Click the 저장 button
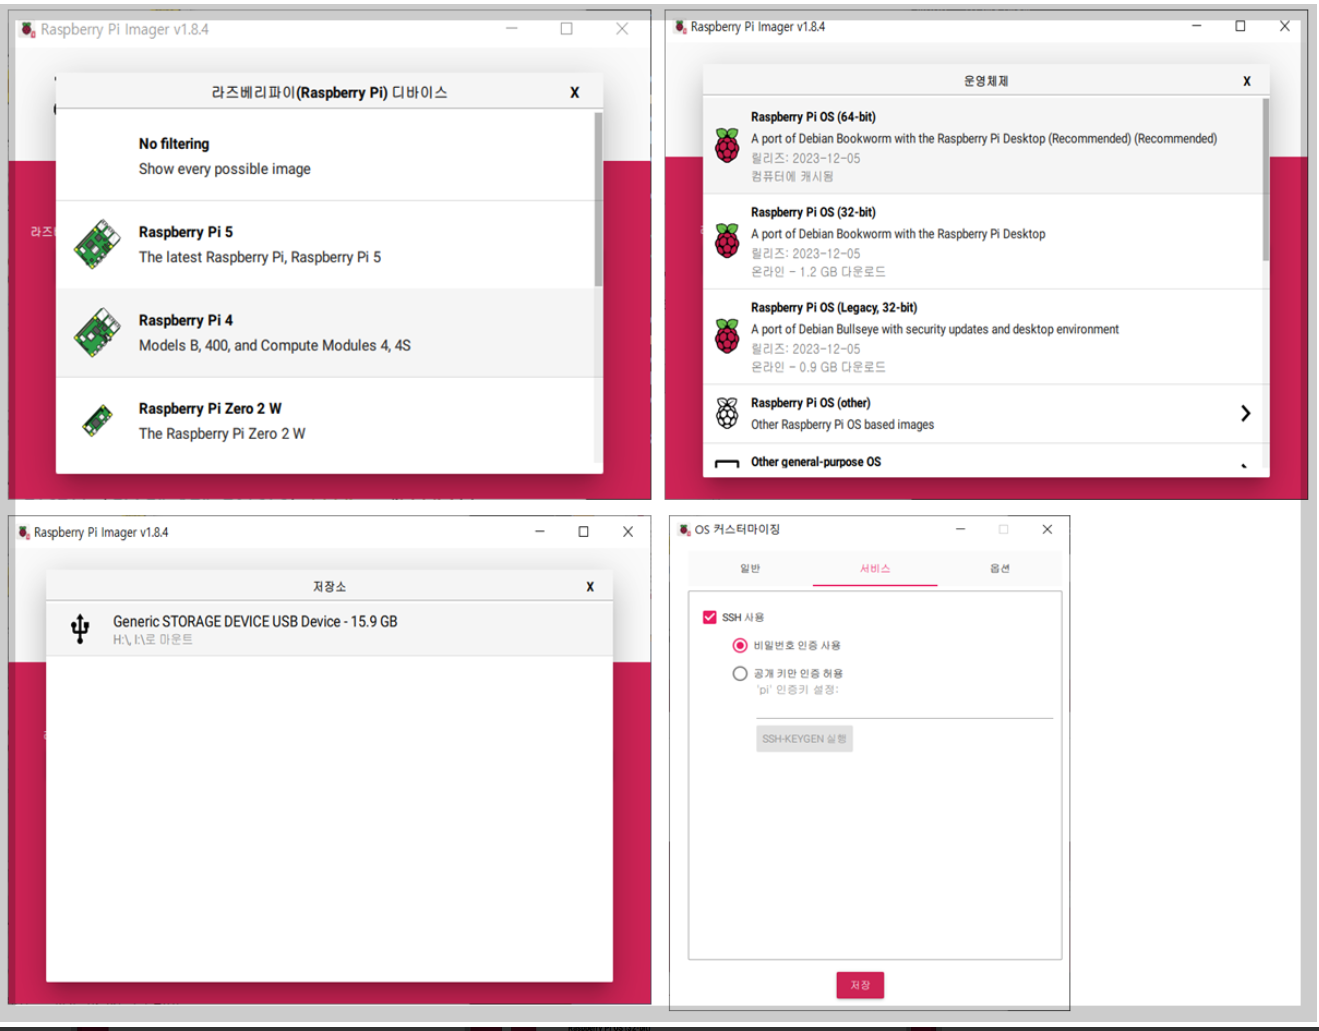This screenshot has width=1319, height=1031. (x=860, y=985)
